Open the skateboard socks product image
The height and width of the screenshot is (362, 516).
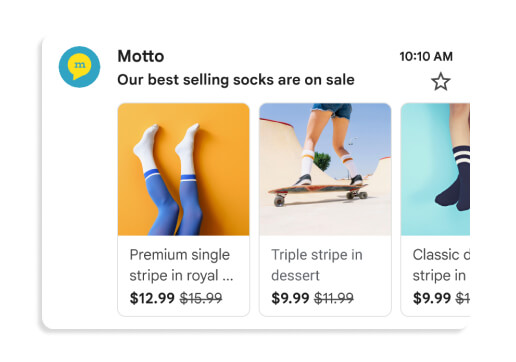(325, 169)
